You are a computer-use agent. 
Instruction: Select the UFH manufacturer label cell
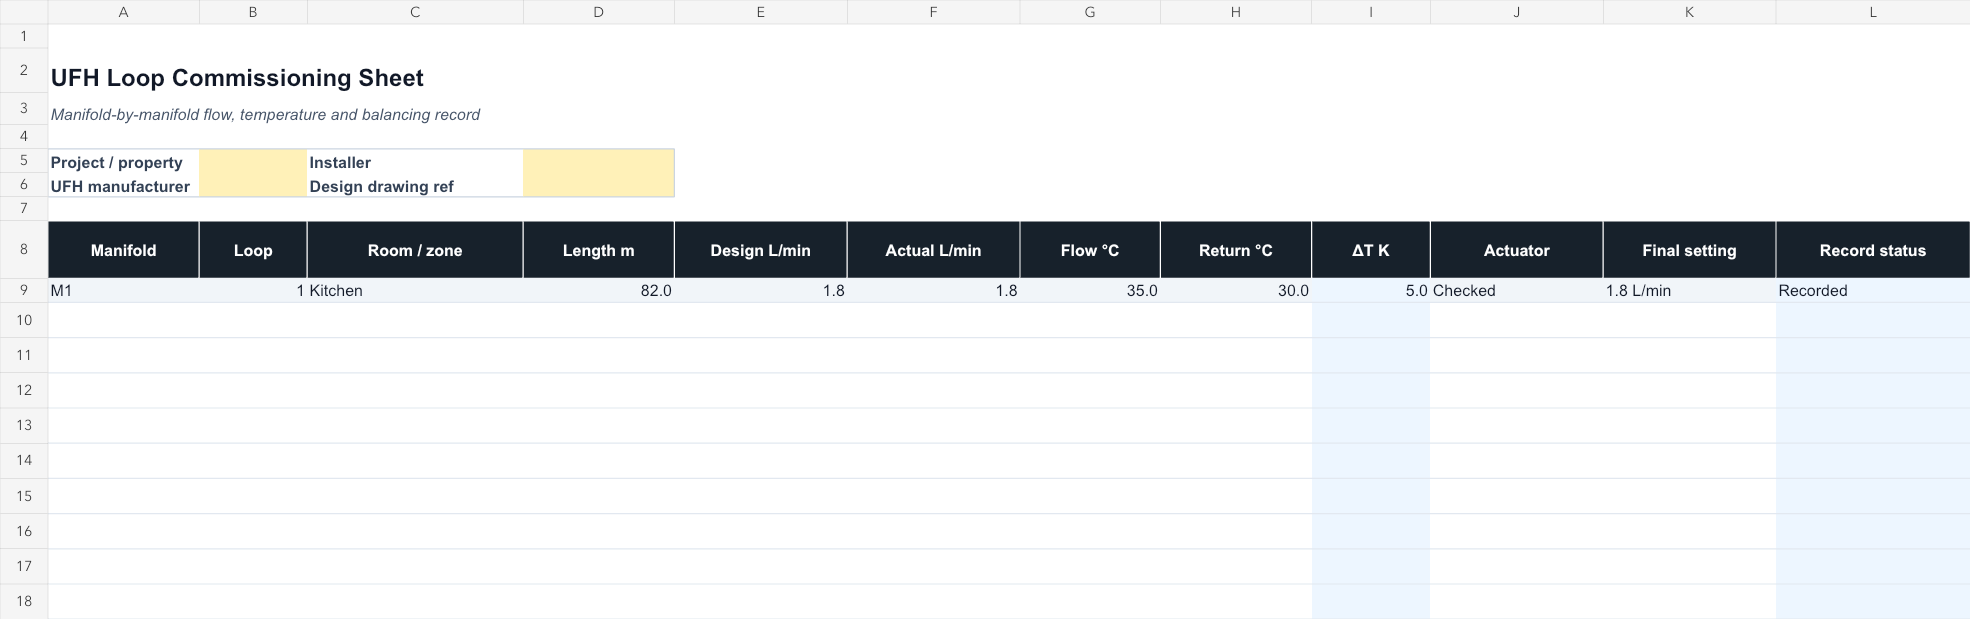[x=124, y=186]
